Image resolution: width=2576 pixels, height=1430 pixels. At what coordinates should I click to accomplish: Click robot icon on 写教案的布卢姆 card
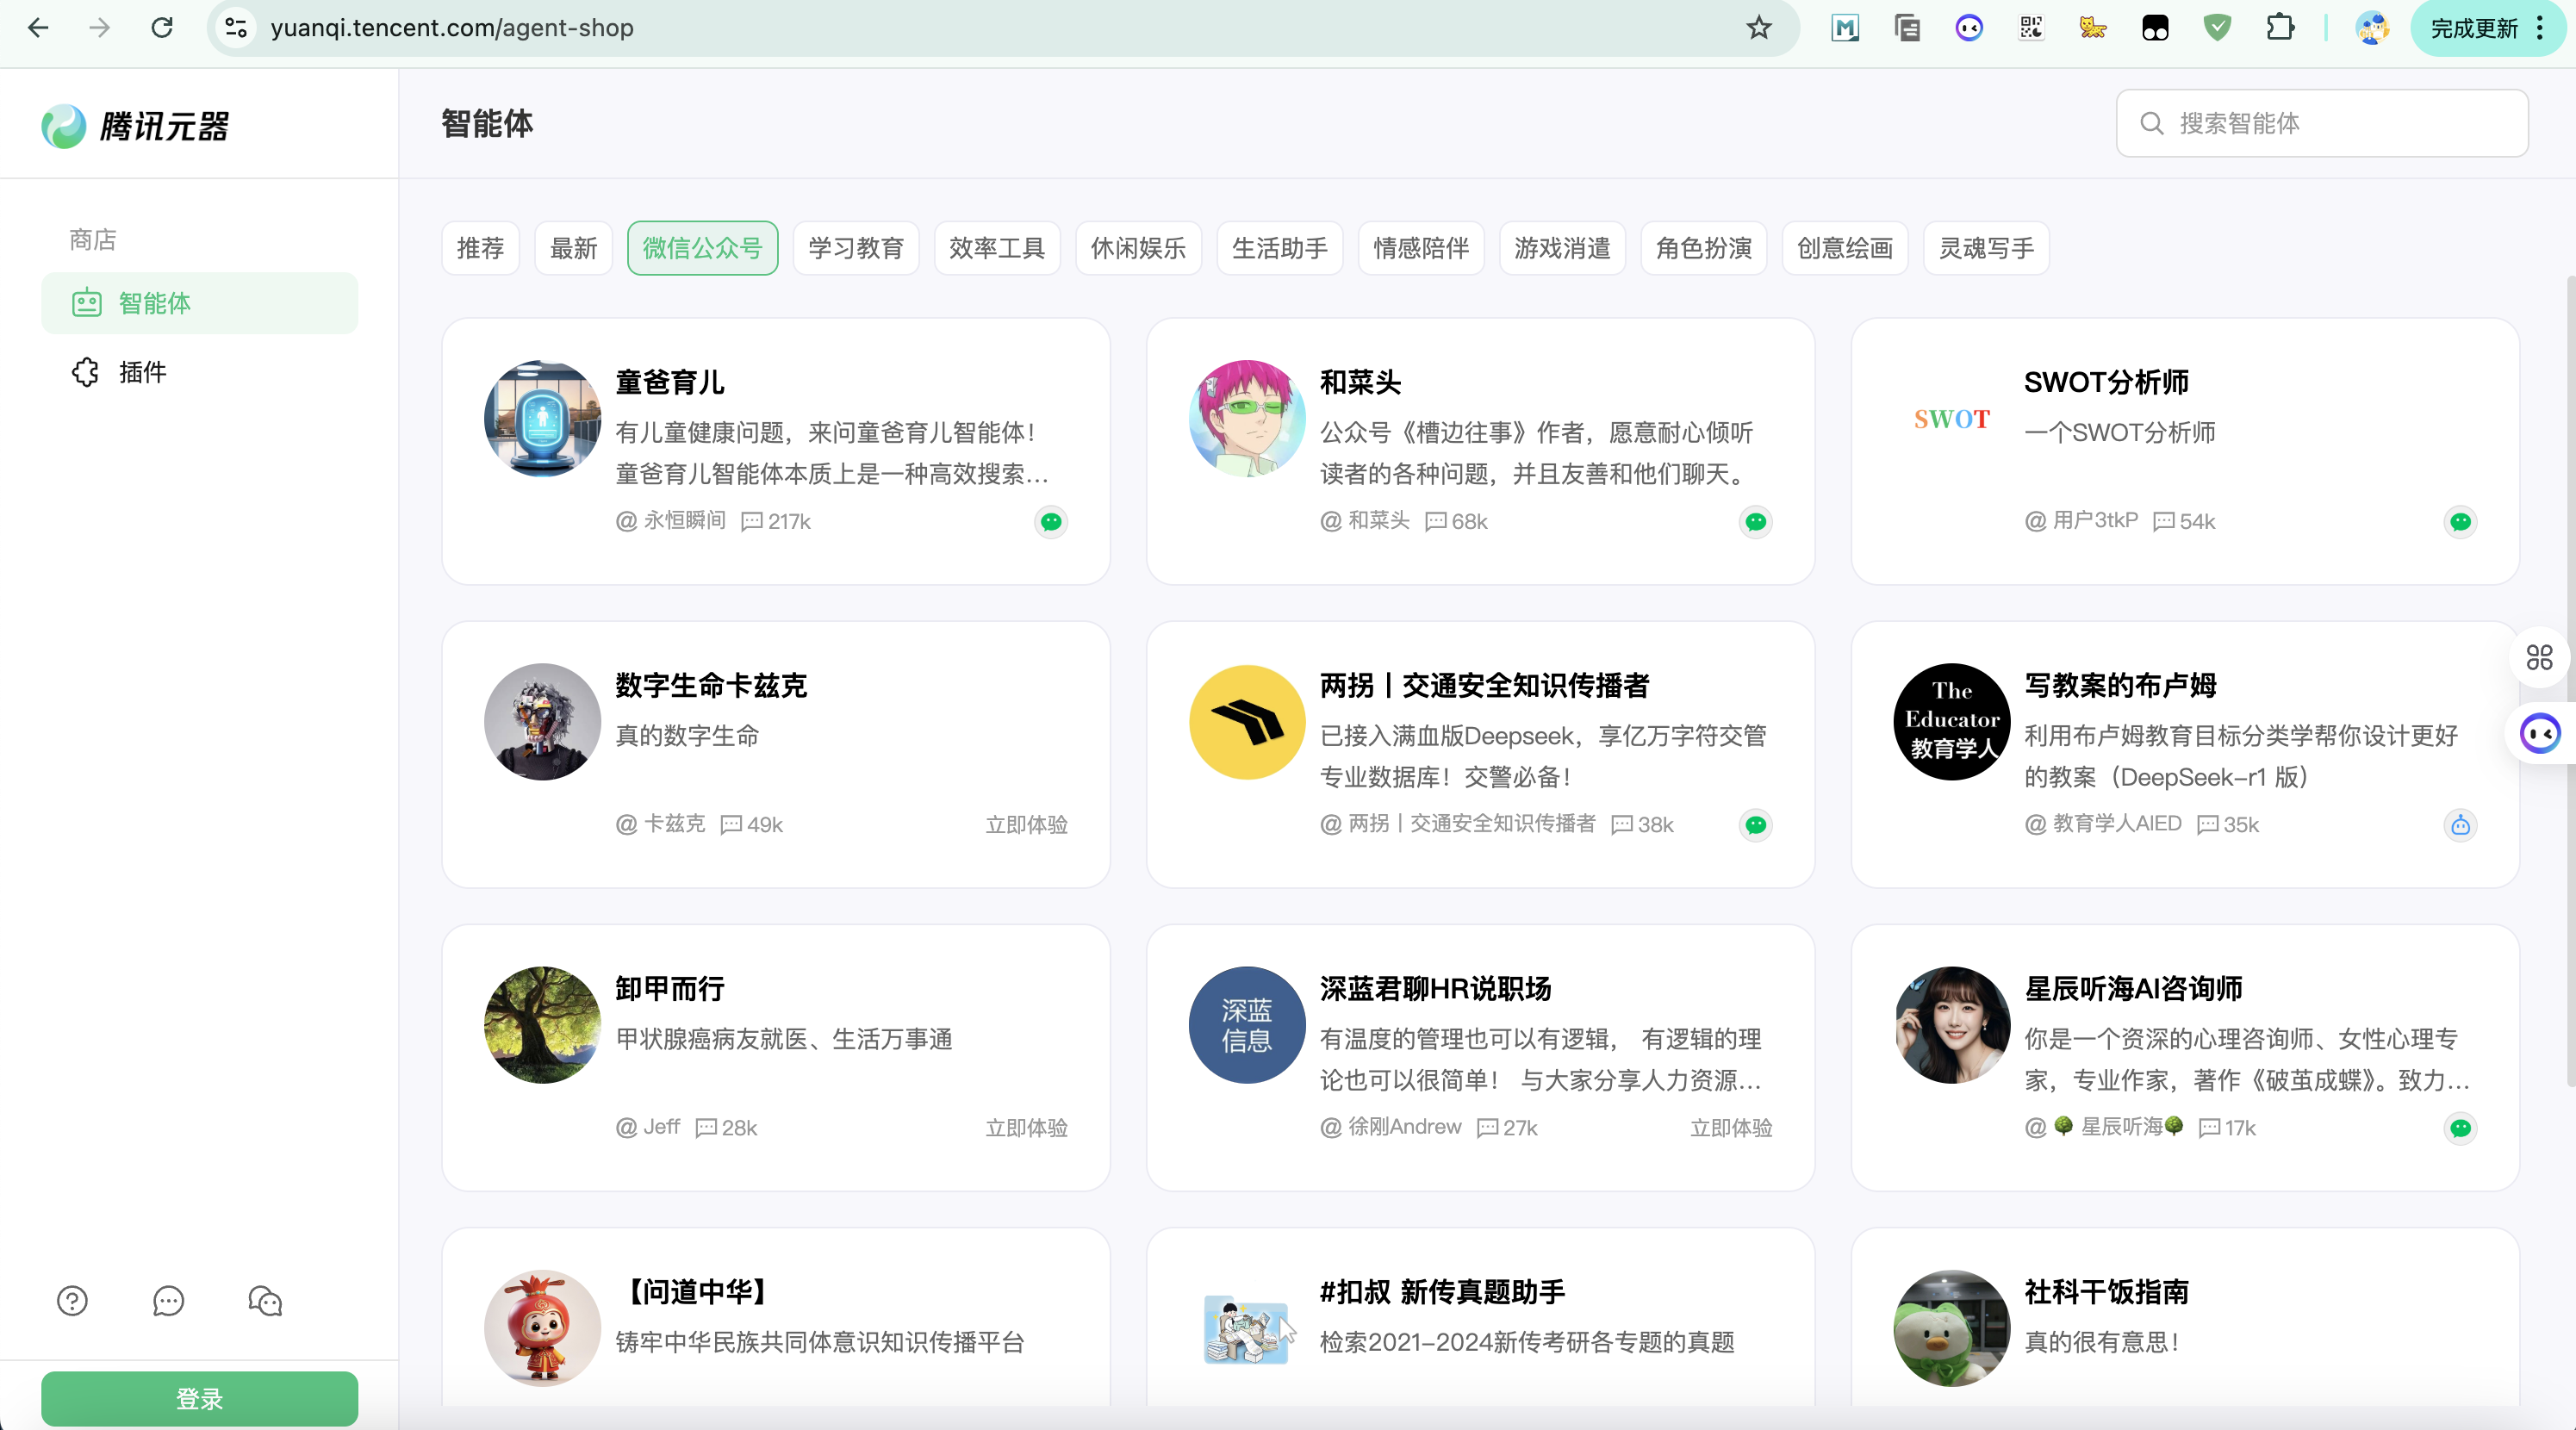[2460, 825]
